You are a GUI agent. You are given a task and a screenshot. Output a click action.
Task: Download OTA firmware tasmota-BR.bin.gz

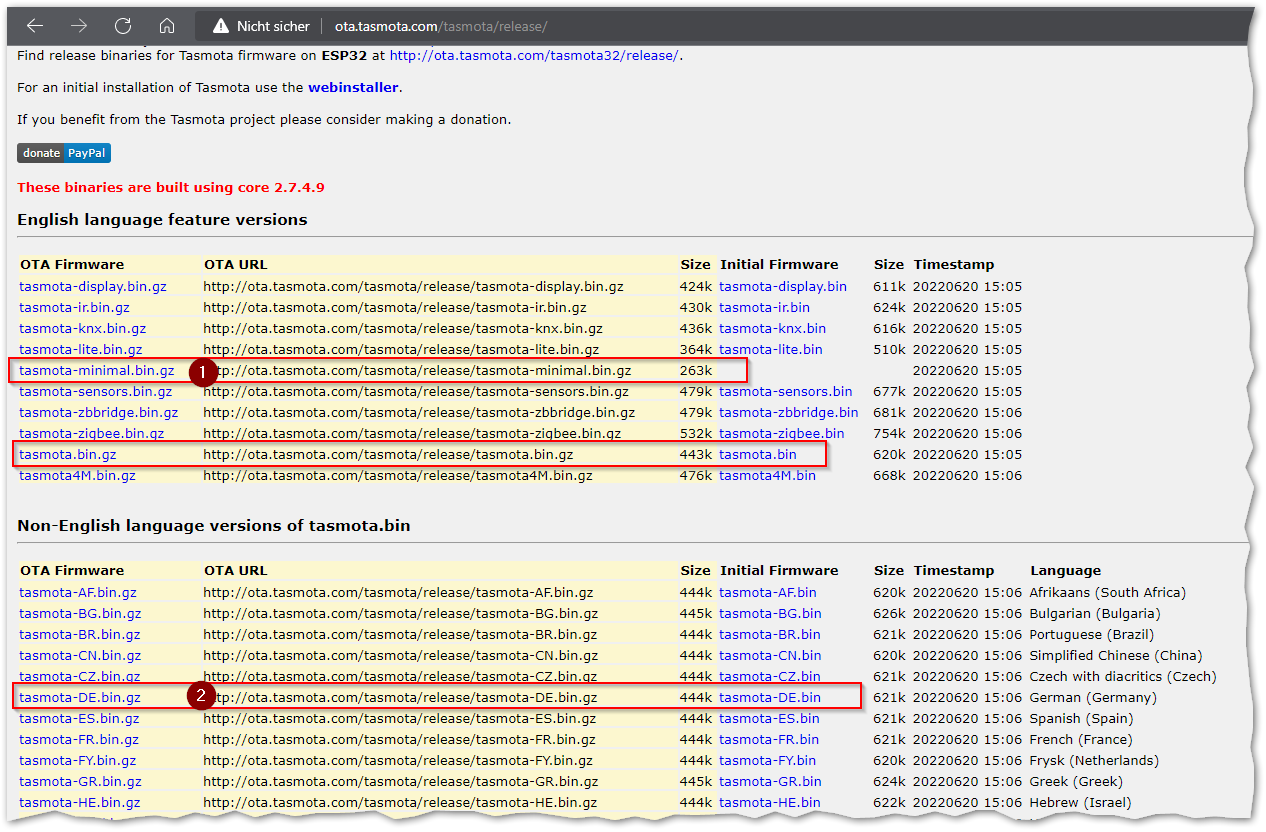click(80, 635)
